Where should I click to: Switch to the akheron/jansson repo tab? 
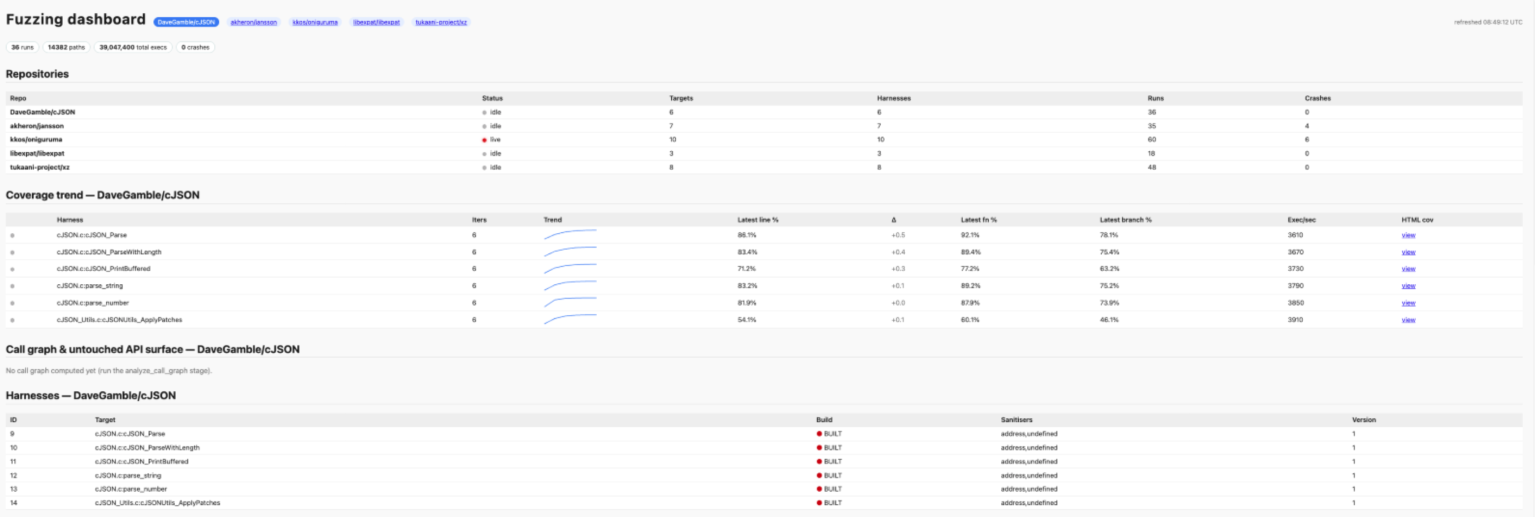255,21
